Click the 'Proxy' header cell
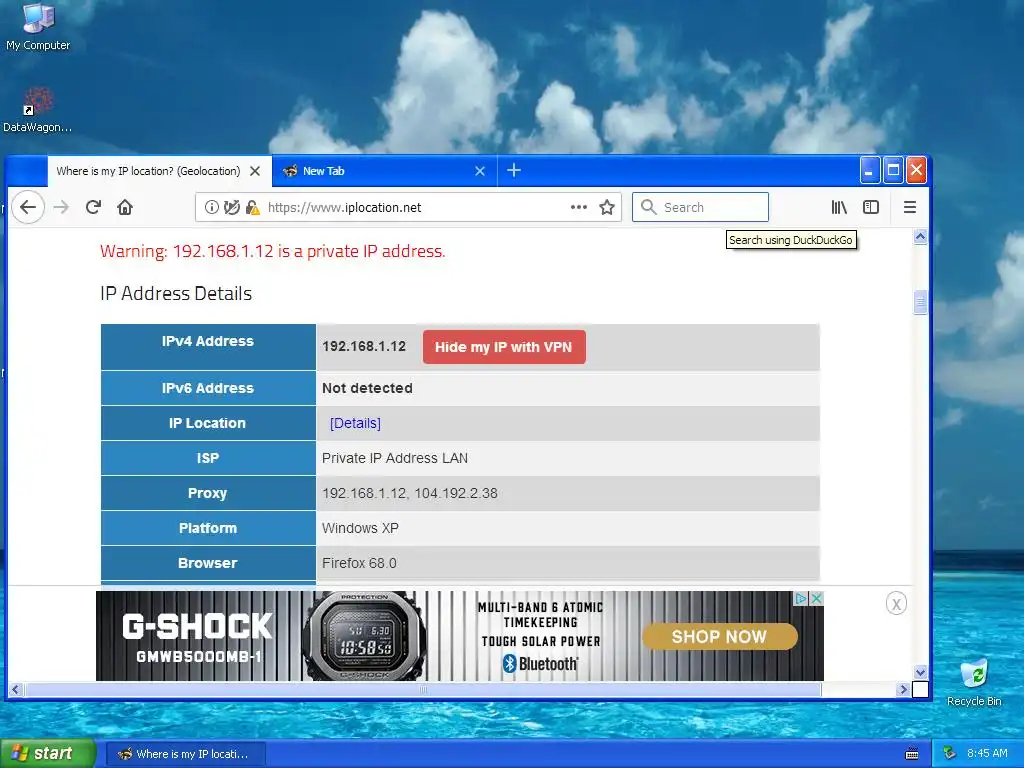This screenshot has width=1024, height=768. click(x=208, y=493)
